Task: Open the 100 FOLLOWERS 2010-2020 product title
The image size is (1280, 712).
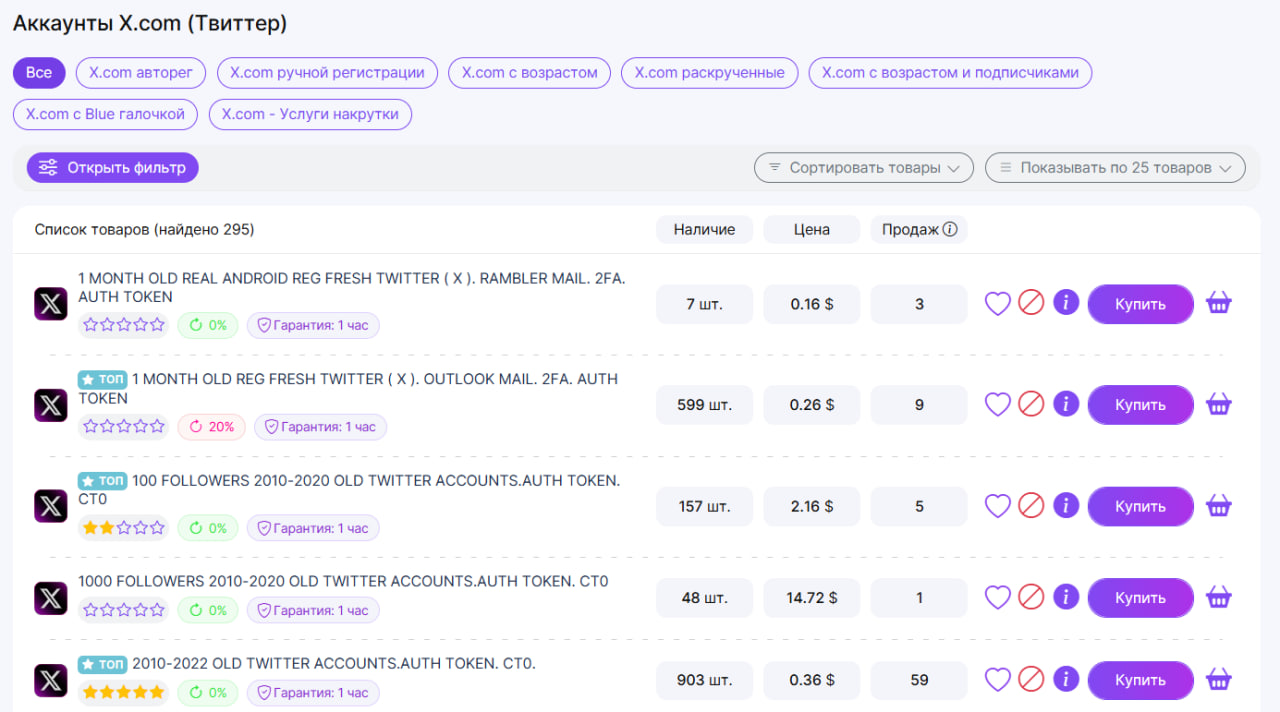Action: pyautogui.click(x=349, y=490)
